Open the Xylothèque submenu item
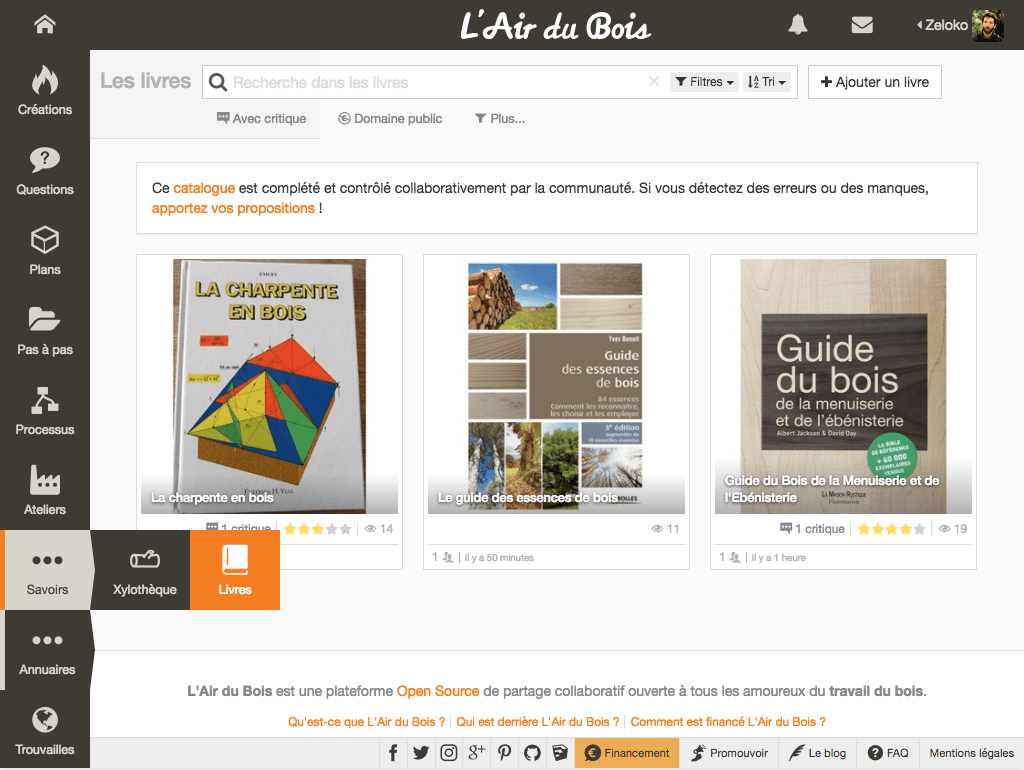Screen dimensions: 1024x770 tap(144, 570)
